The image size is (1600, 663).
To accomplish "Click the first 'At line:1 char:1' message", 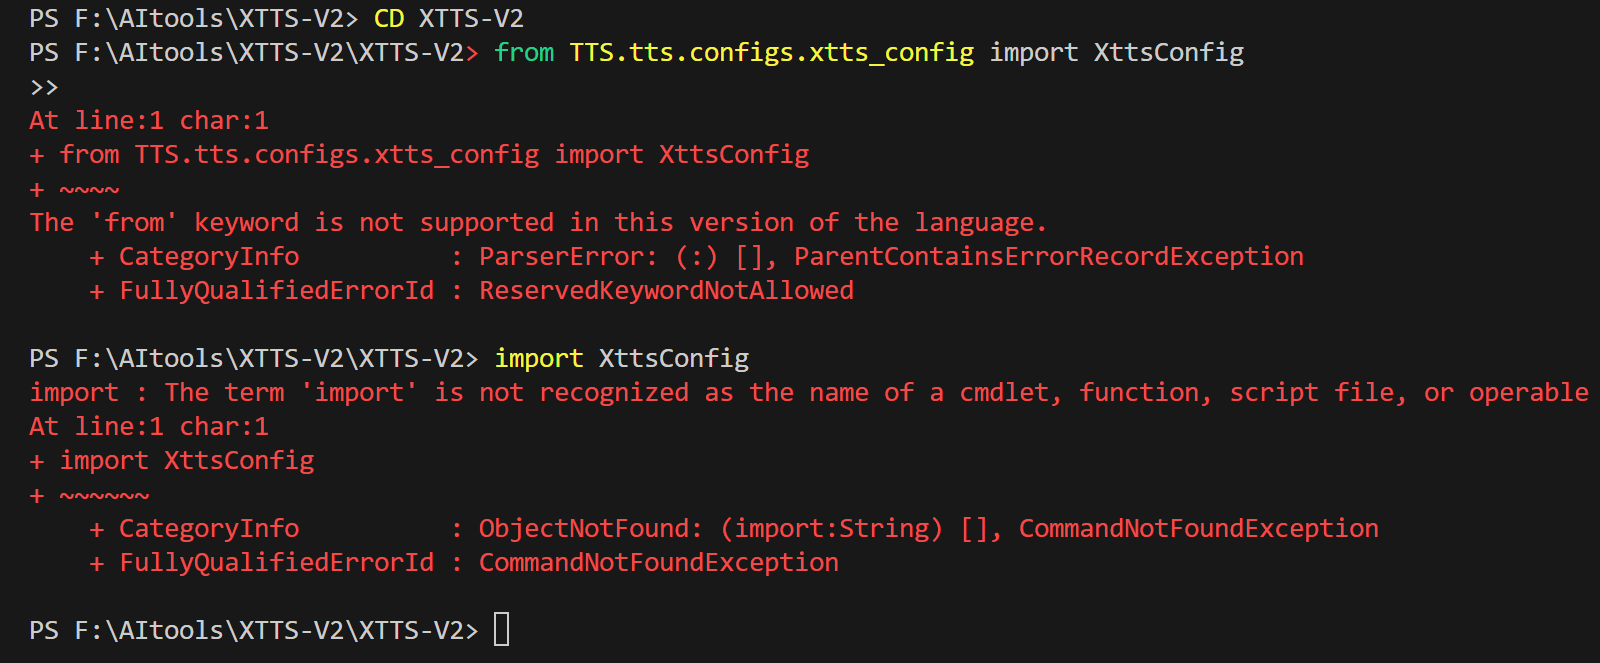I will 149,121.
